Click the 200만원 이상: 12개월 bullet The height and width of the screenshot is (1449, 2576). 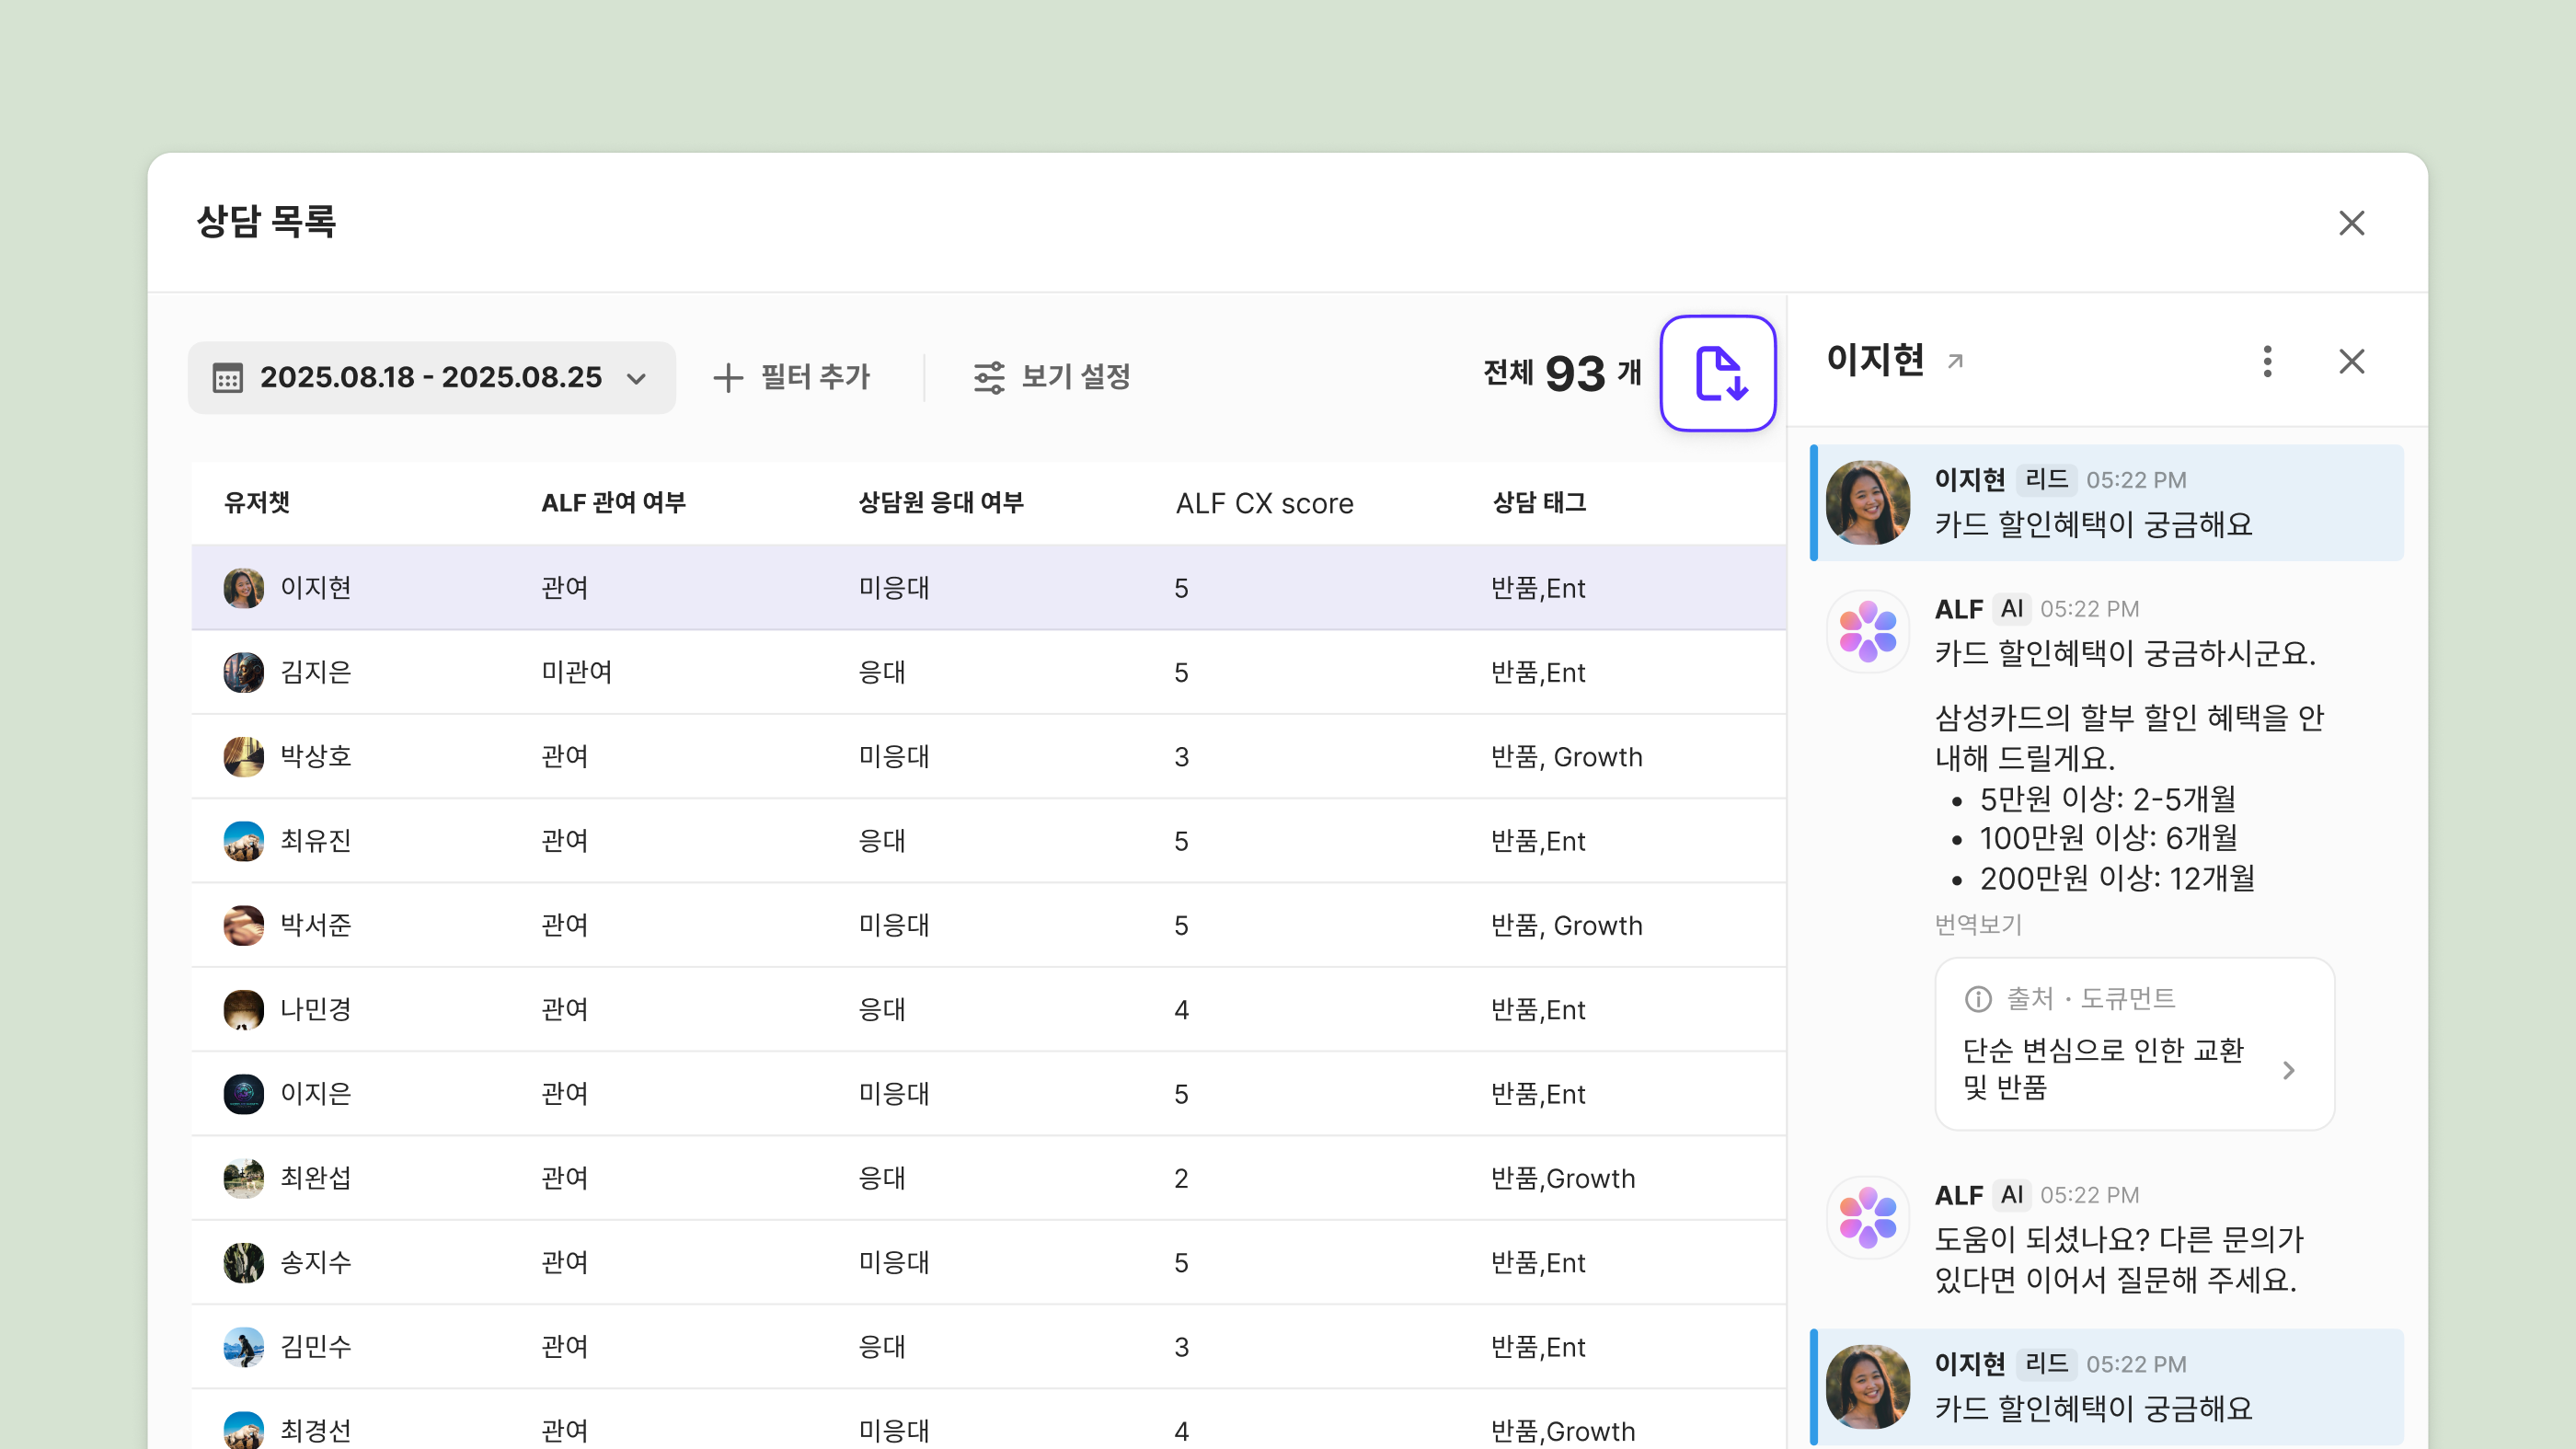click(2117, 878)
